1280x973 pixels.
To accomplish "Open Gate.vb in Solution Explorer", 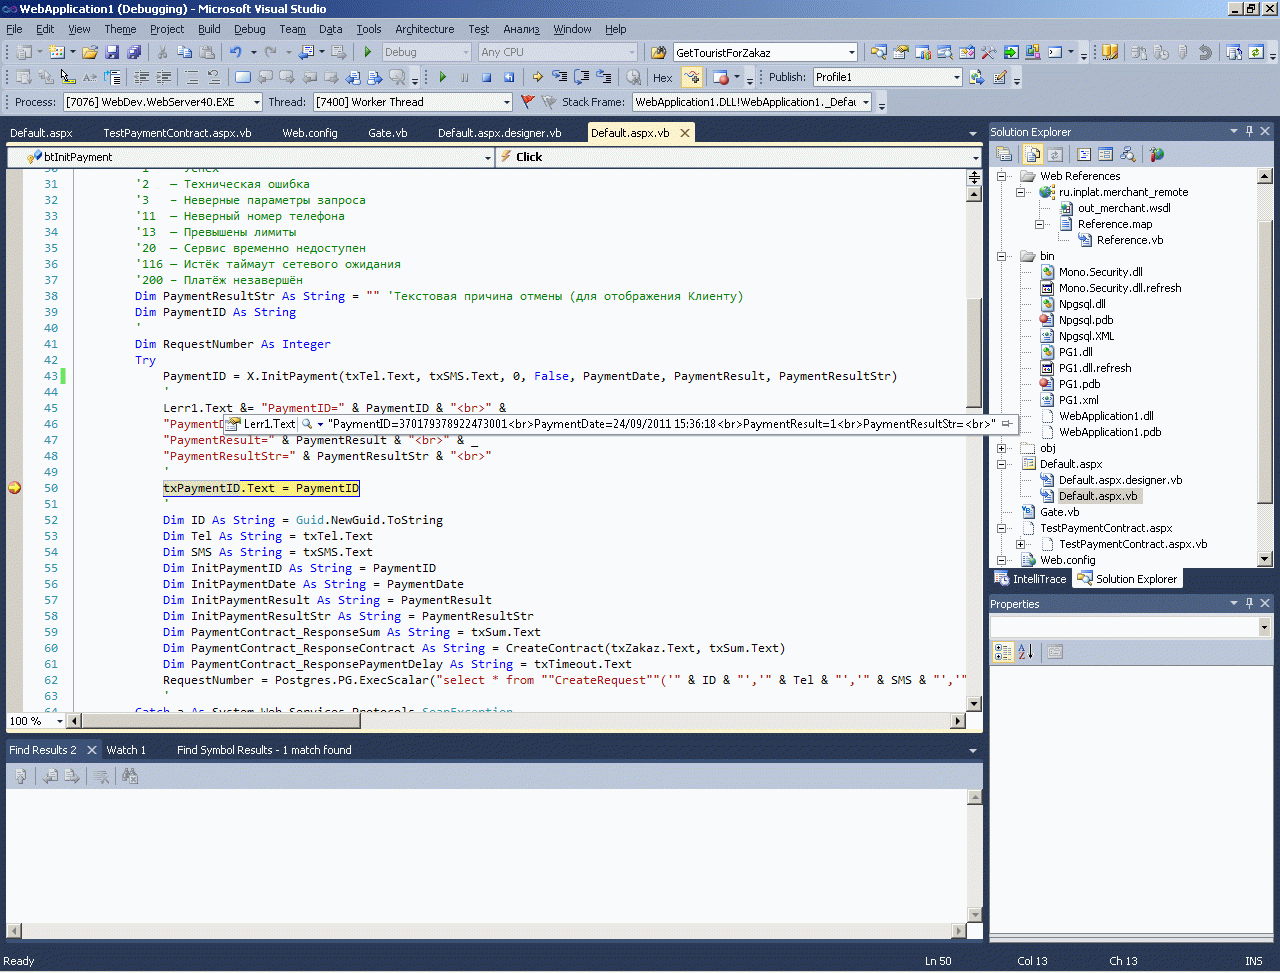I will pyautogui.click(x=1059, y=512).
